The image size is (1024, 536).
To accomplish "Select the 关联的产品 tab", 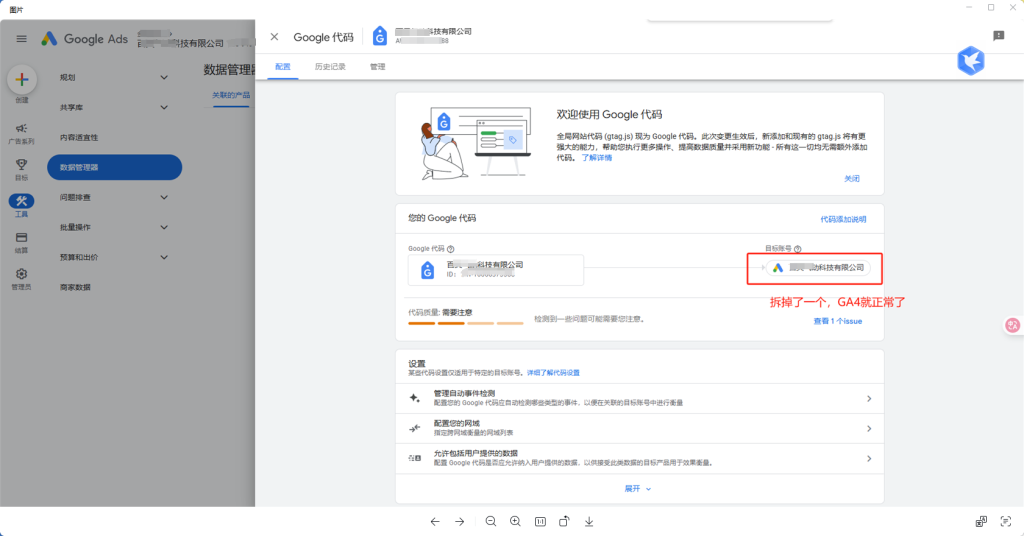I will [231, 95].
